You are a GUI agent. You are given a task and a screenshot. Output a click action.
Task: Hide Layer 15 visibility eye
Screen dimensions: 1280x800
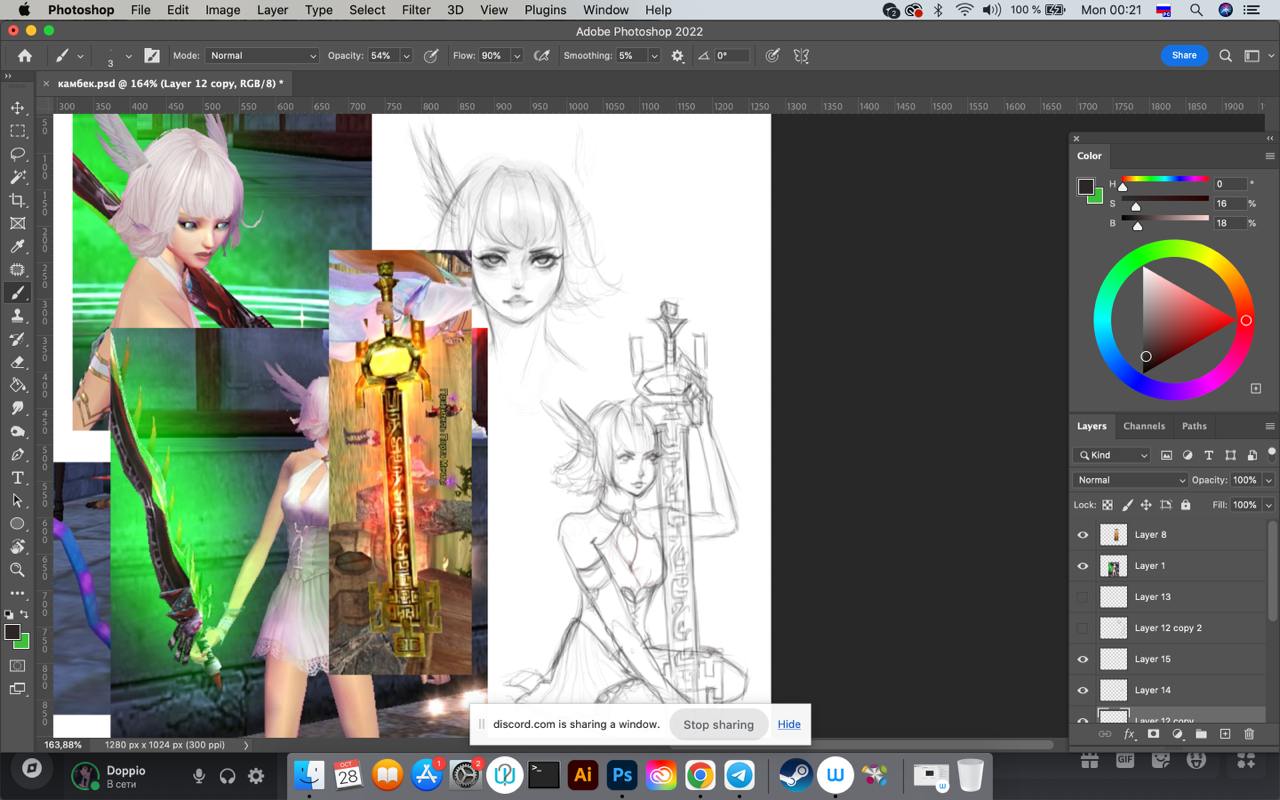(x=1082, y=659)
